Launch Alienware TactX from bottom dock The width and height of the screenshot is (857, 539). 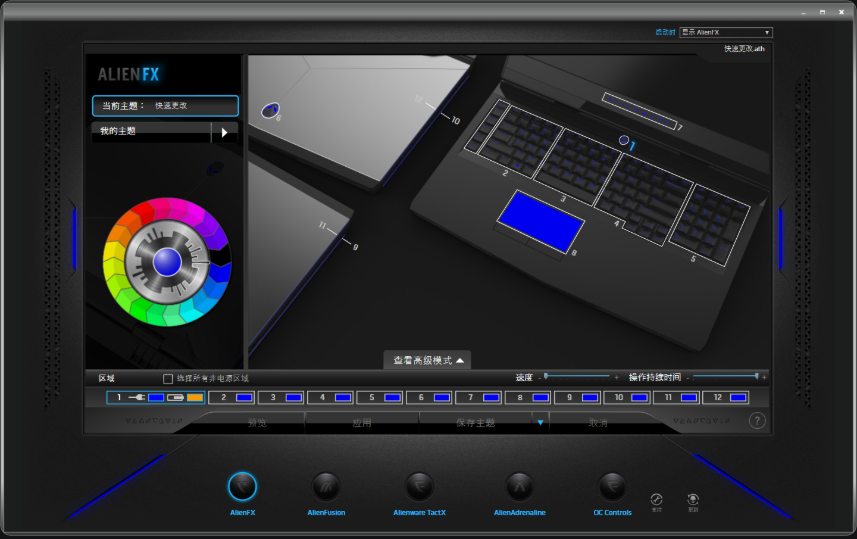coord(419,486)
